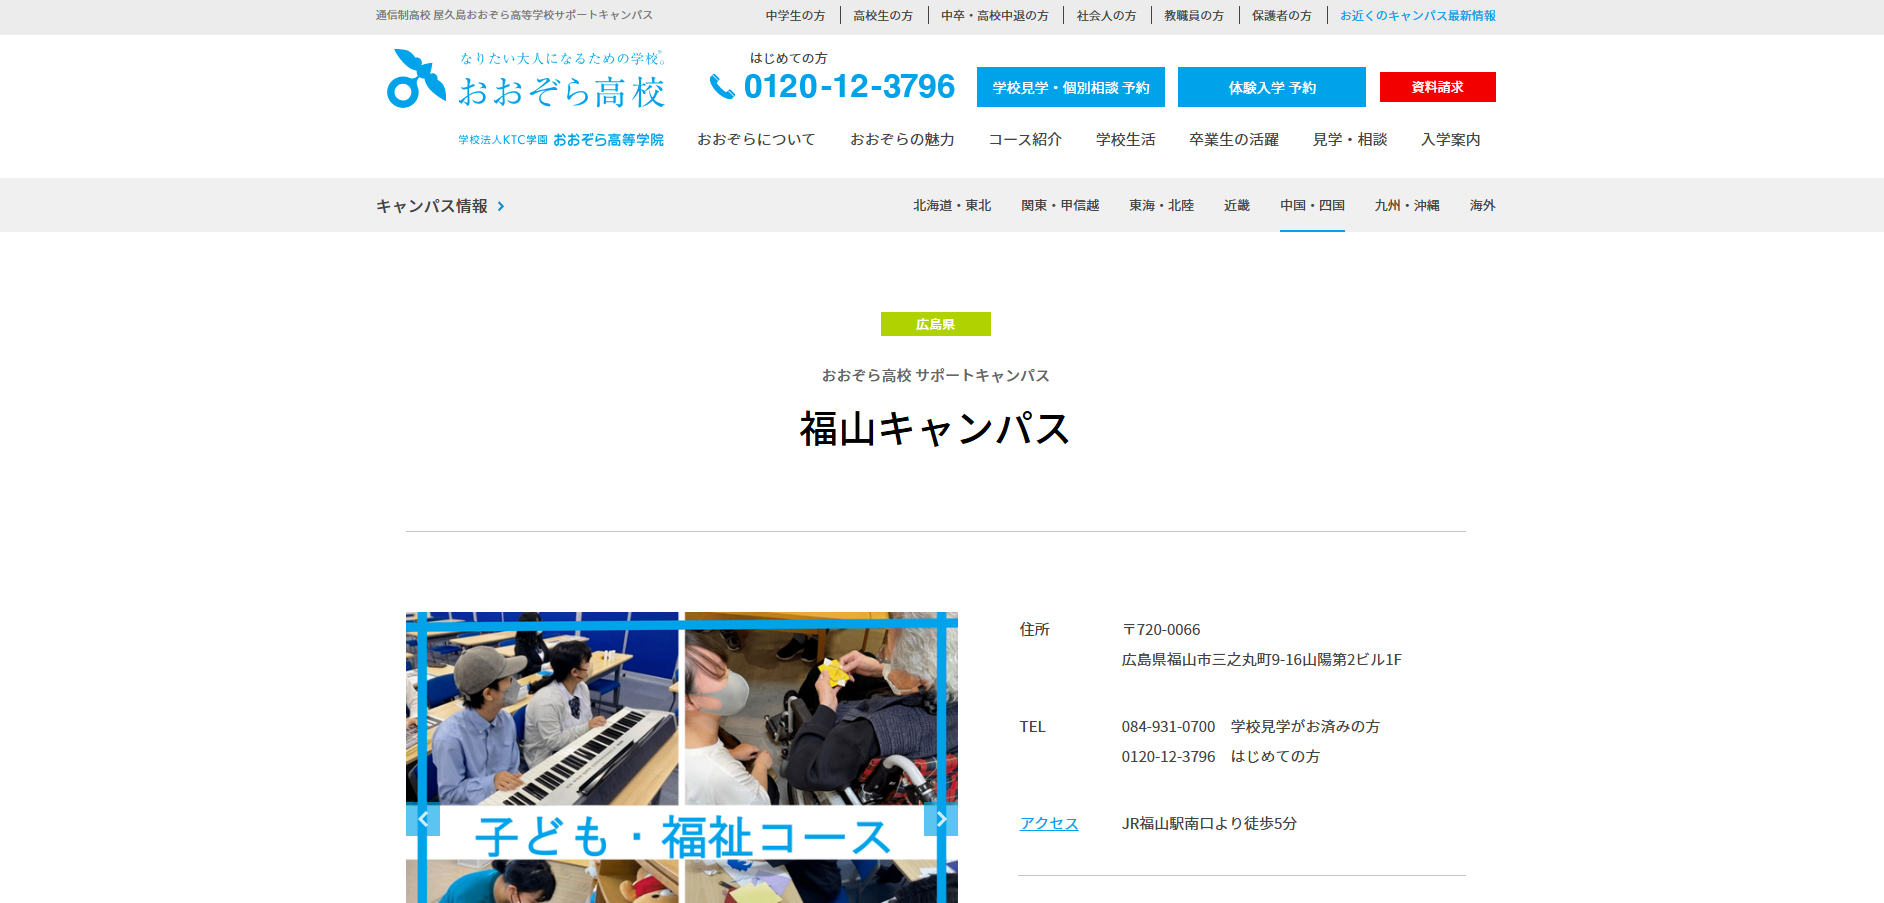Open the おおぞらについて menu
Screen dimensions: 1884x903
(x=756, y=140)
